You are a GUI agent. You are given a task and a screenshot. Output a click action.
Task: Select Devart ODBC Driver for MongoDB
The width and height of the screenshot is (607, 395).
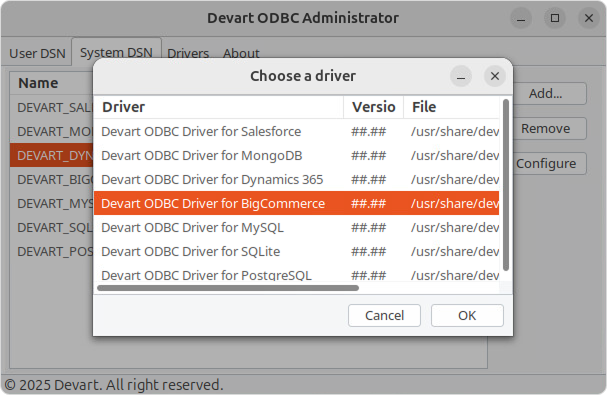297,155
